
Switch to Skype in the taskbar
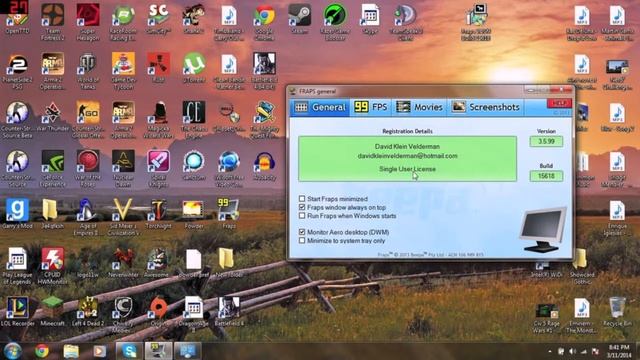tap(129, 351)
